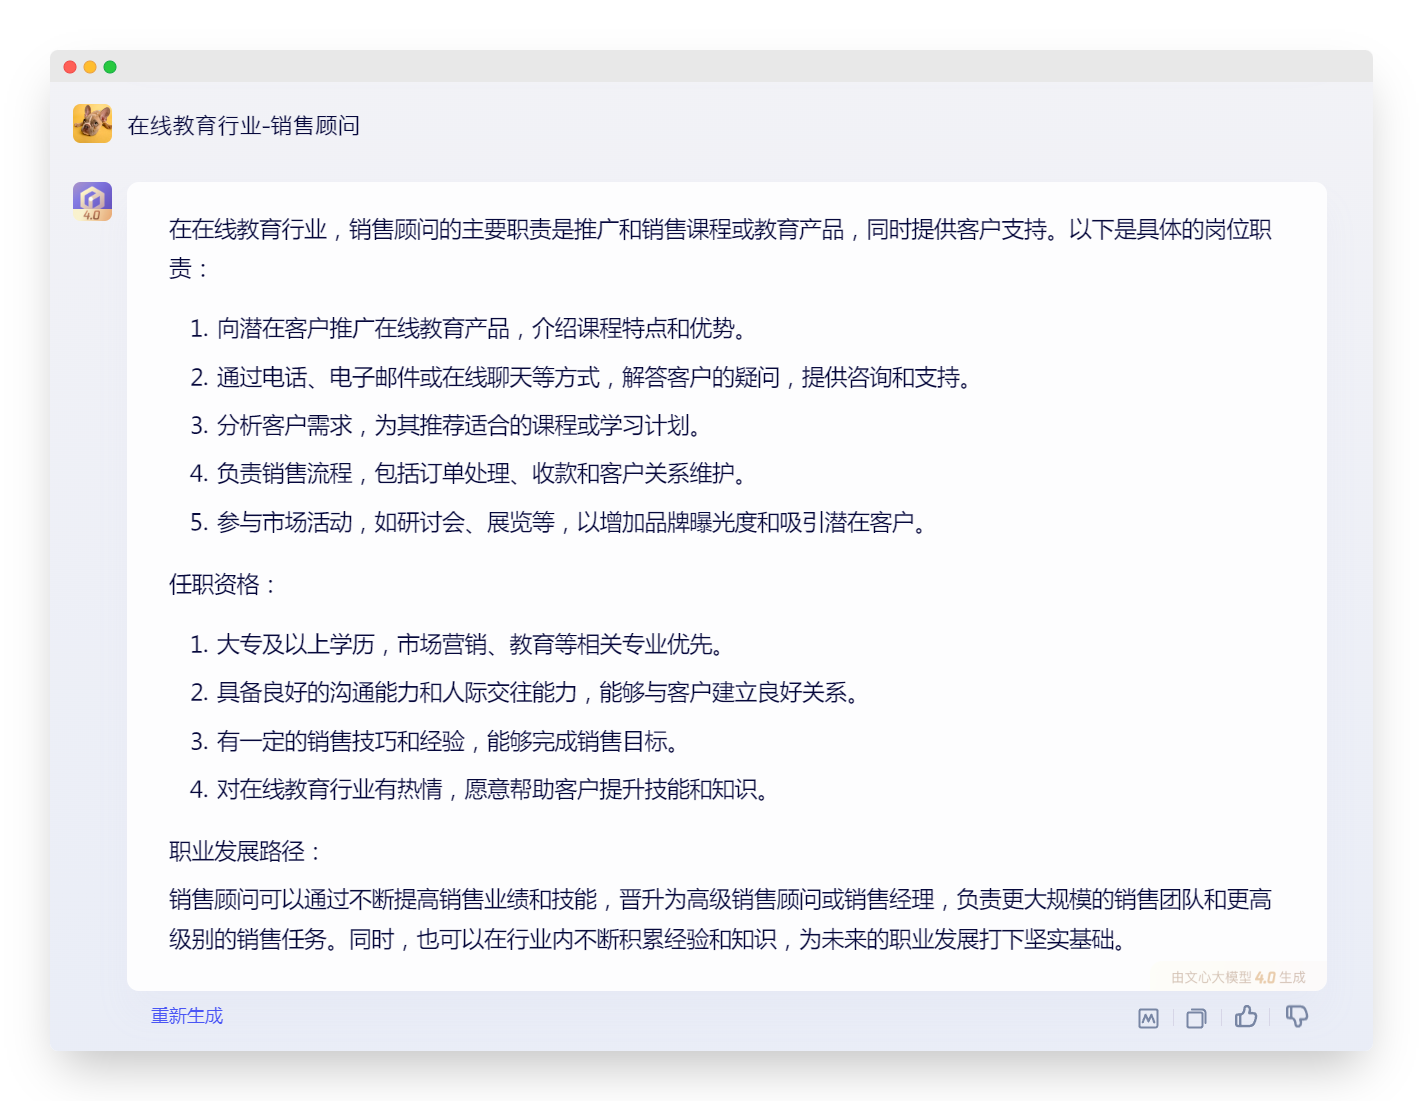
Task: Give the answer a thumbs up
Action: 1246,1017
